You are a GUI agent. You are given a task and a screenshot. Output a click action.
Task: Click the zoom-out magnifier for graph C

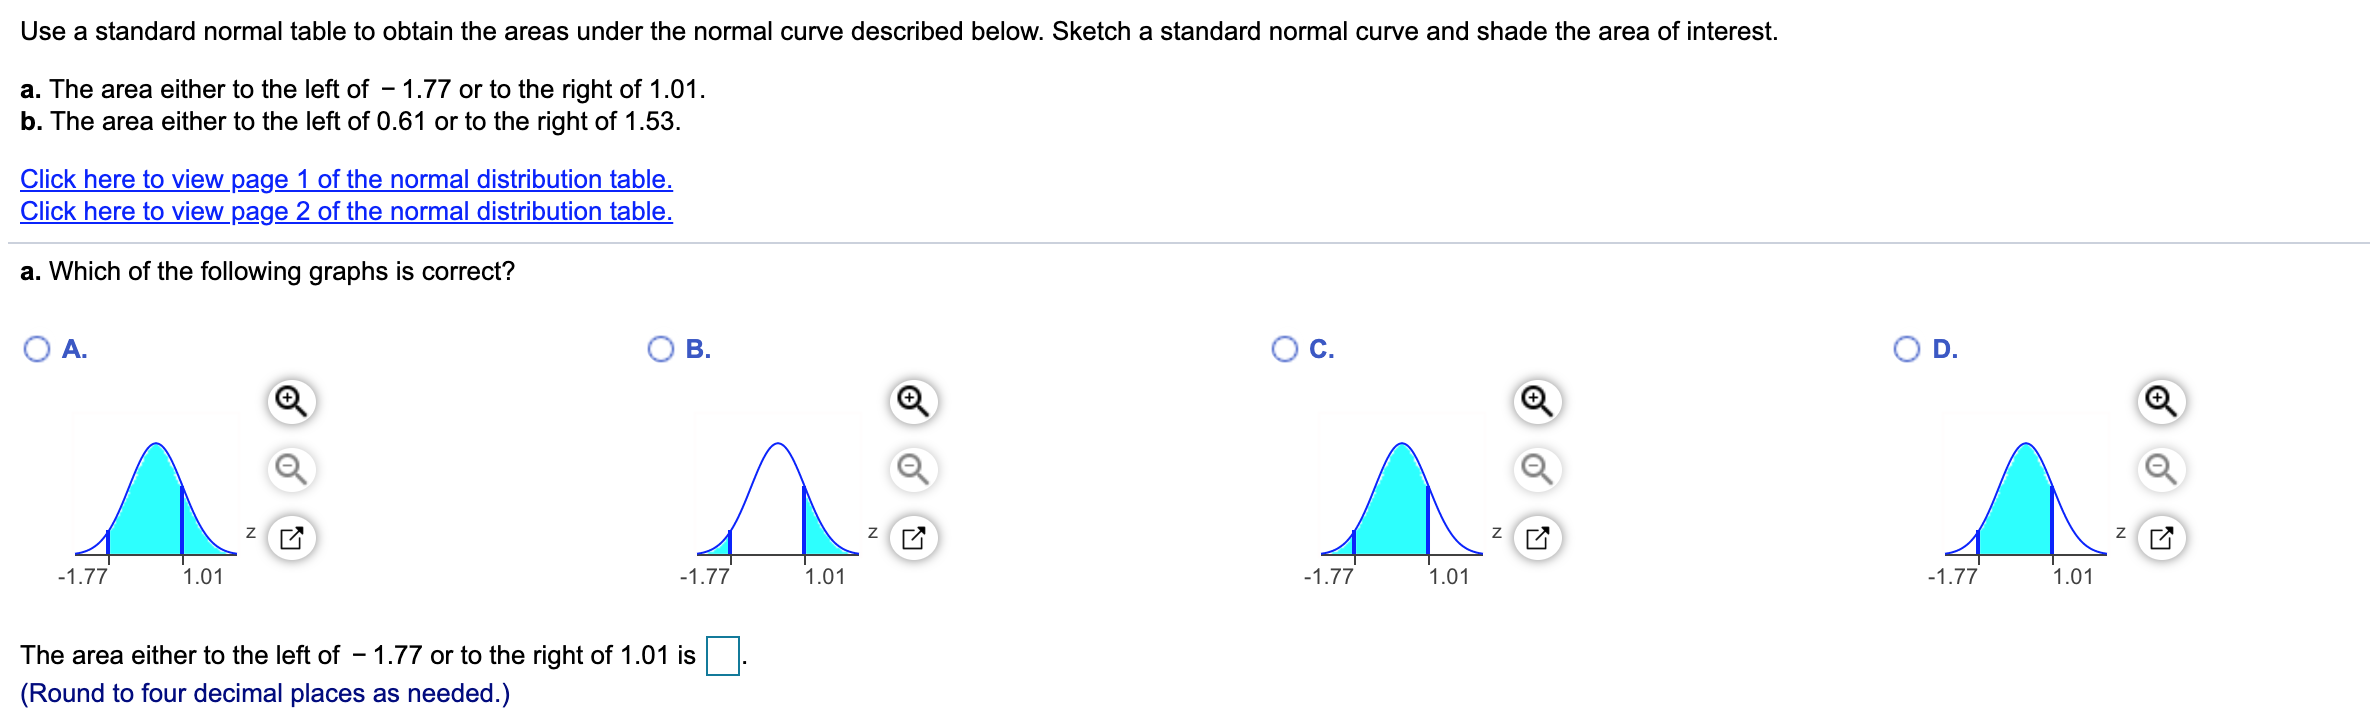point(1535,468)
